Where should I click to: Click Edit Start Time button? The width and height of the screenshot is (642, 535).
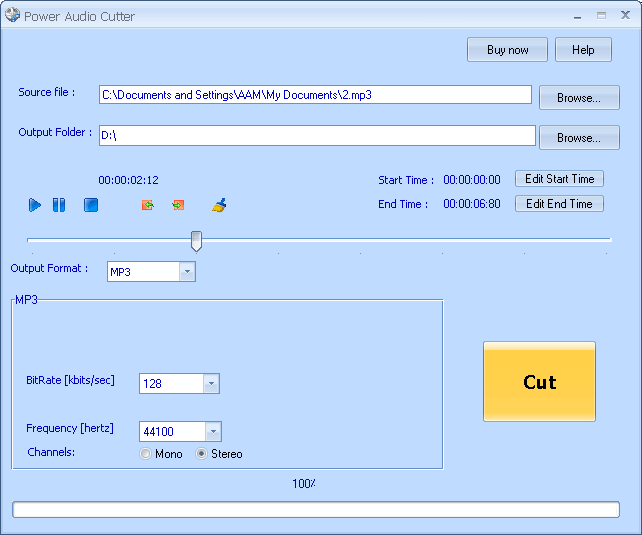pos(559,179)
